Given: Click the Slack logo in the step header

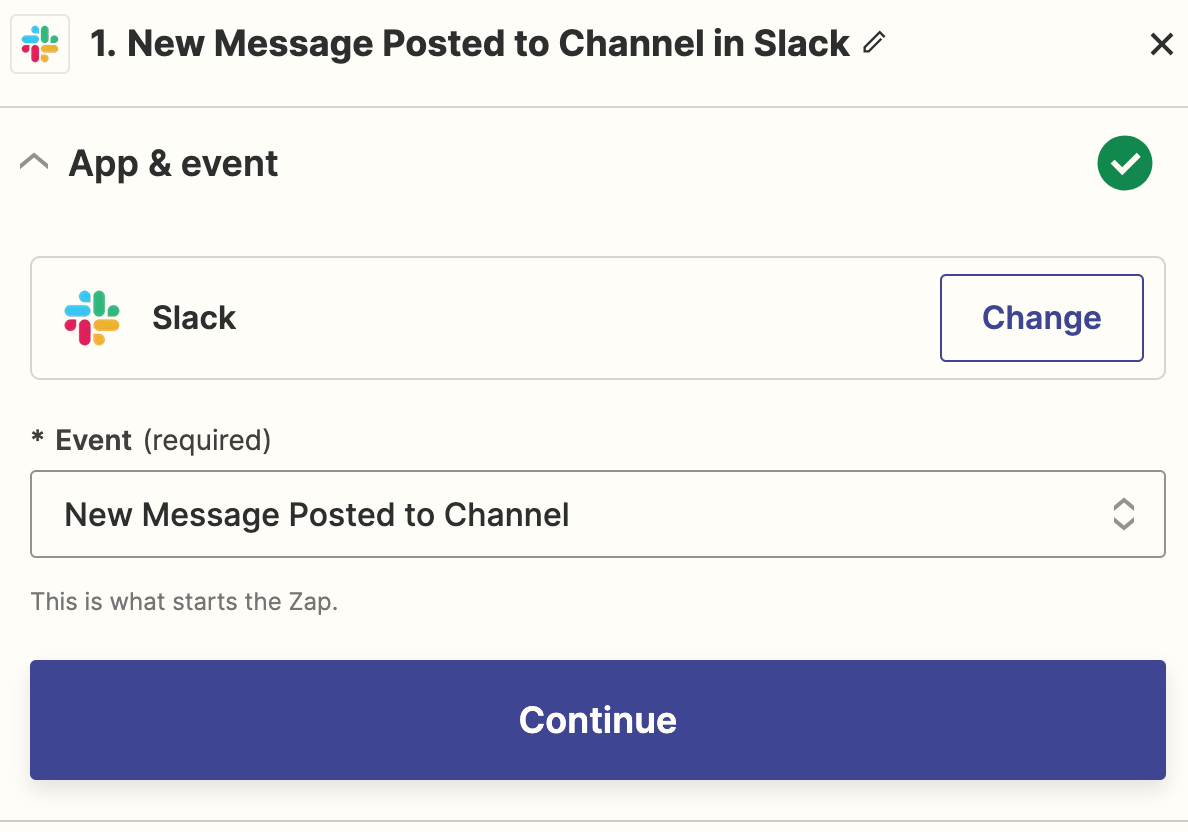Looking at the screenshot, I should (40, 44).
